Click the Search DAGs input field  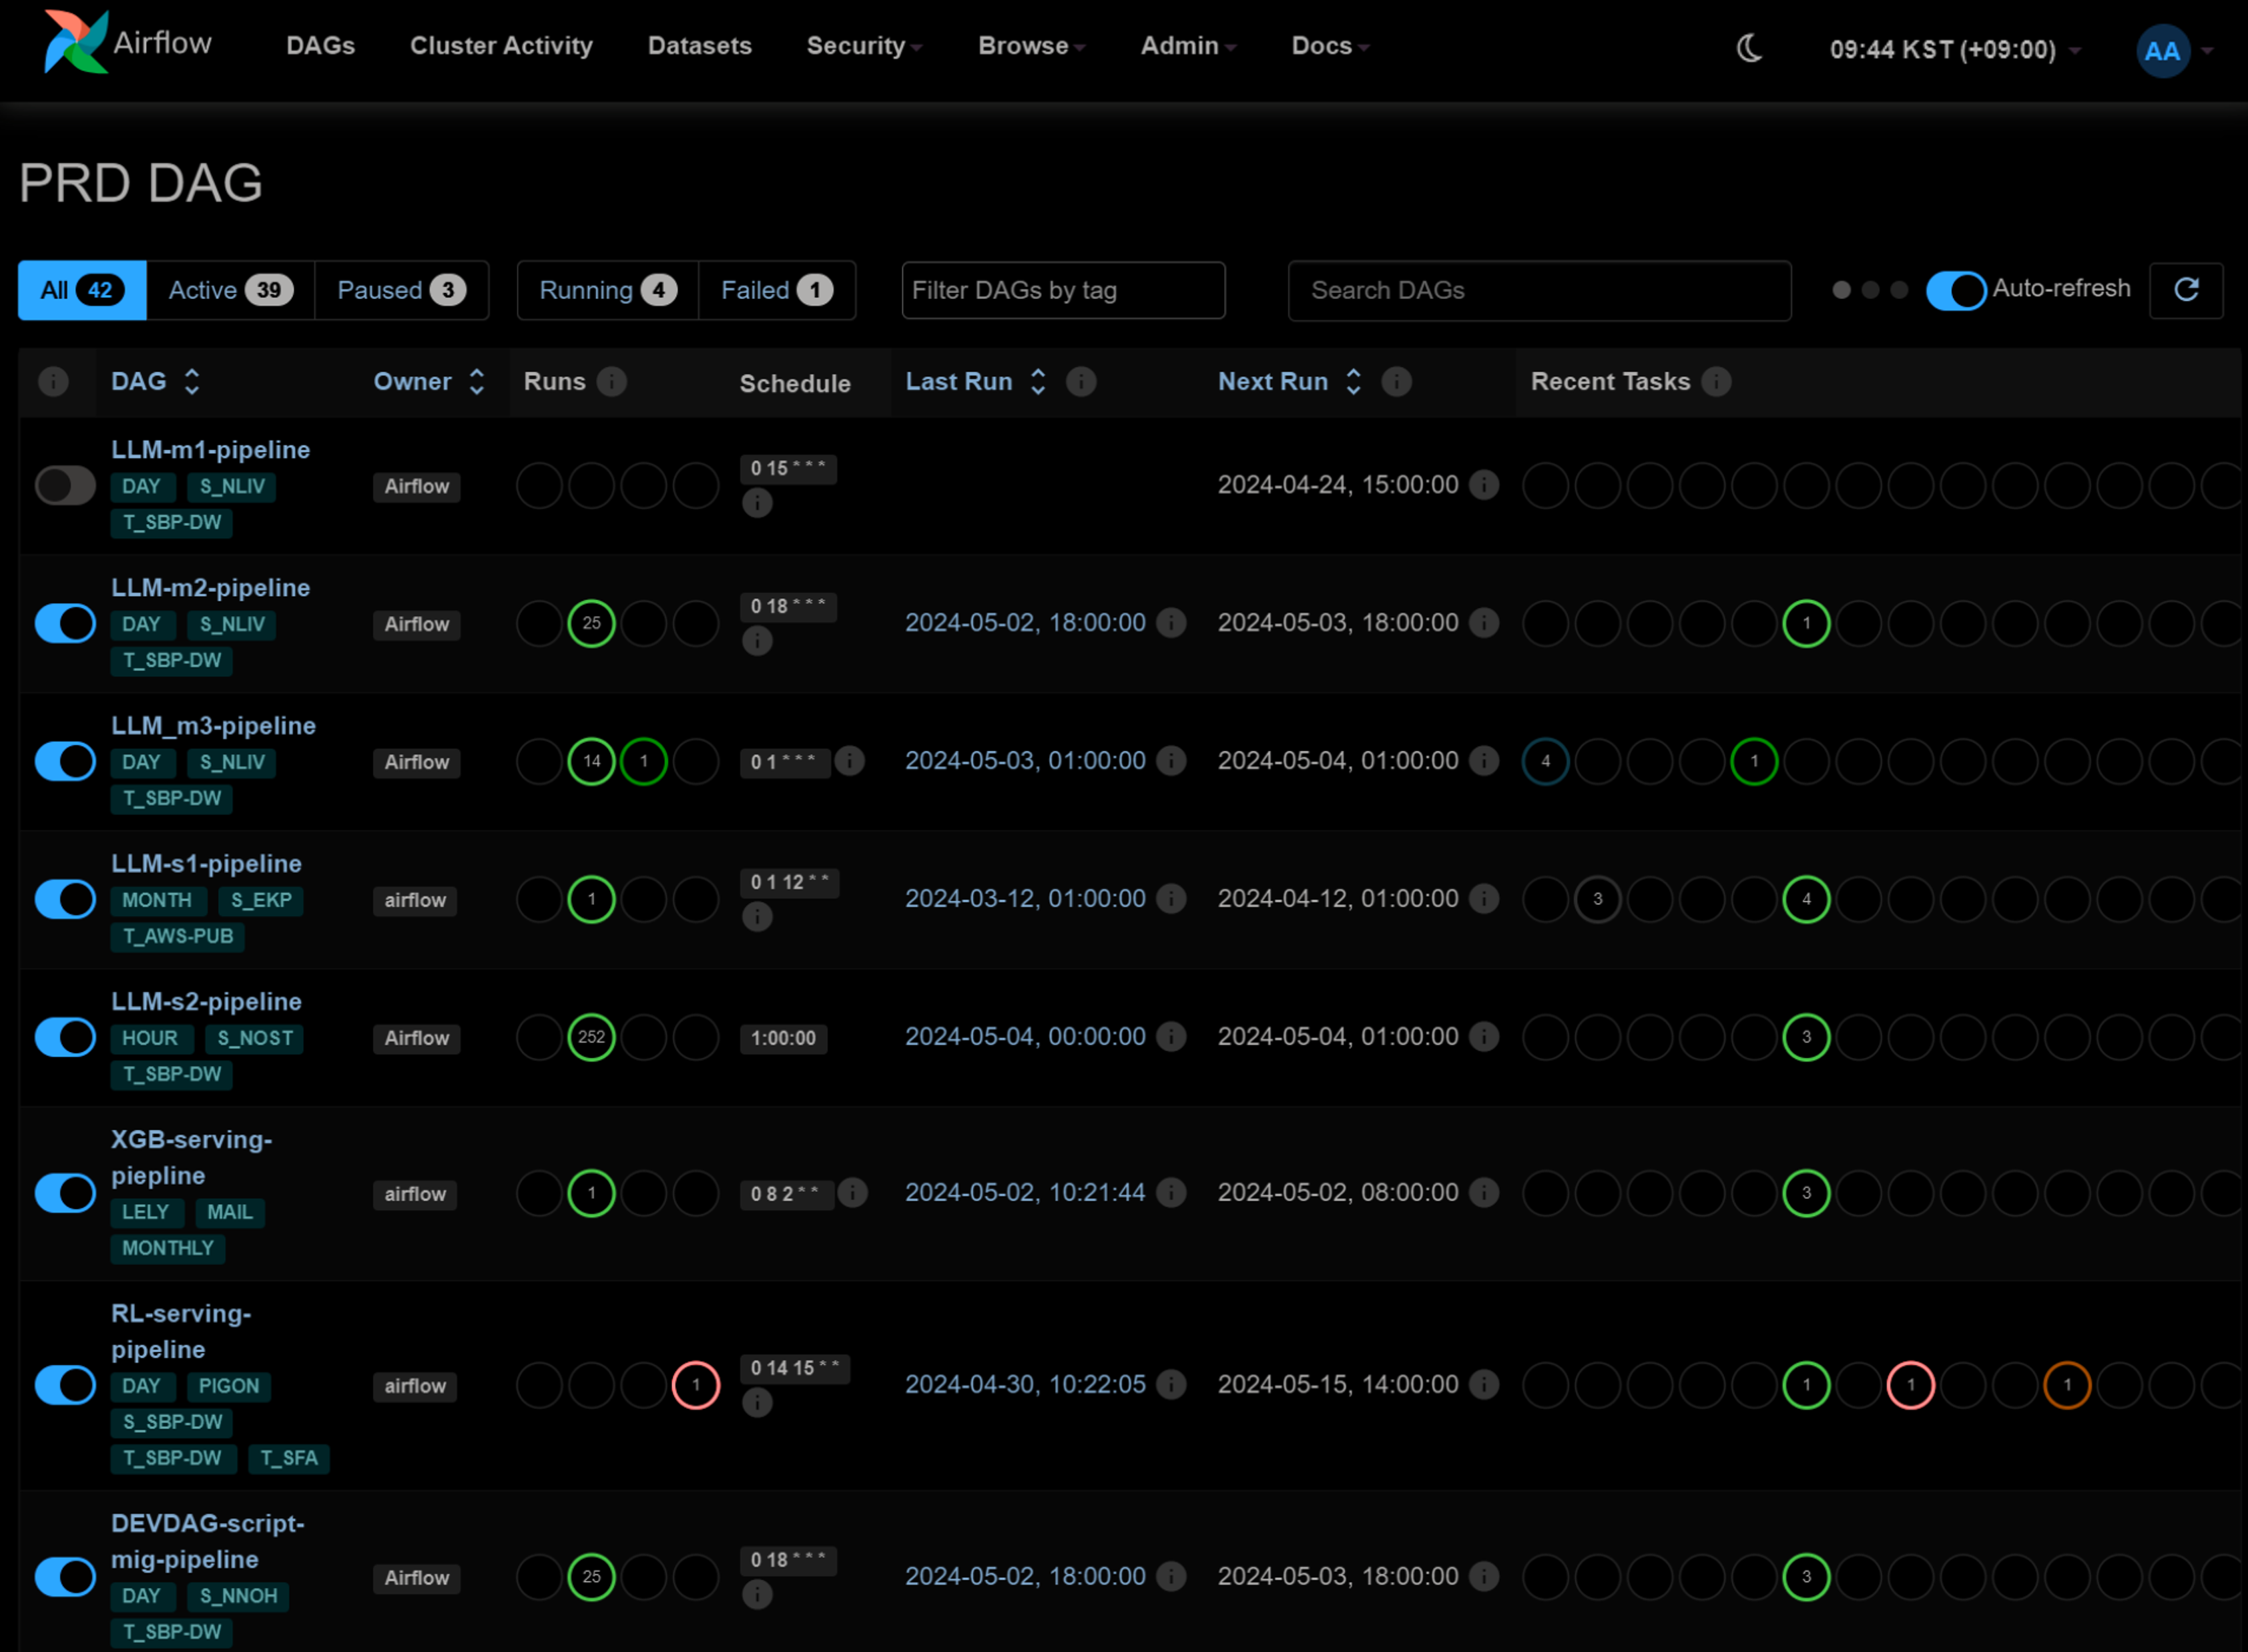point(1539,290)
